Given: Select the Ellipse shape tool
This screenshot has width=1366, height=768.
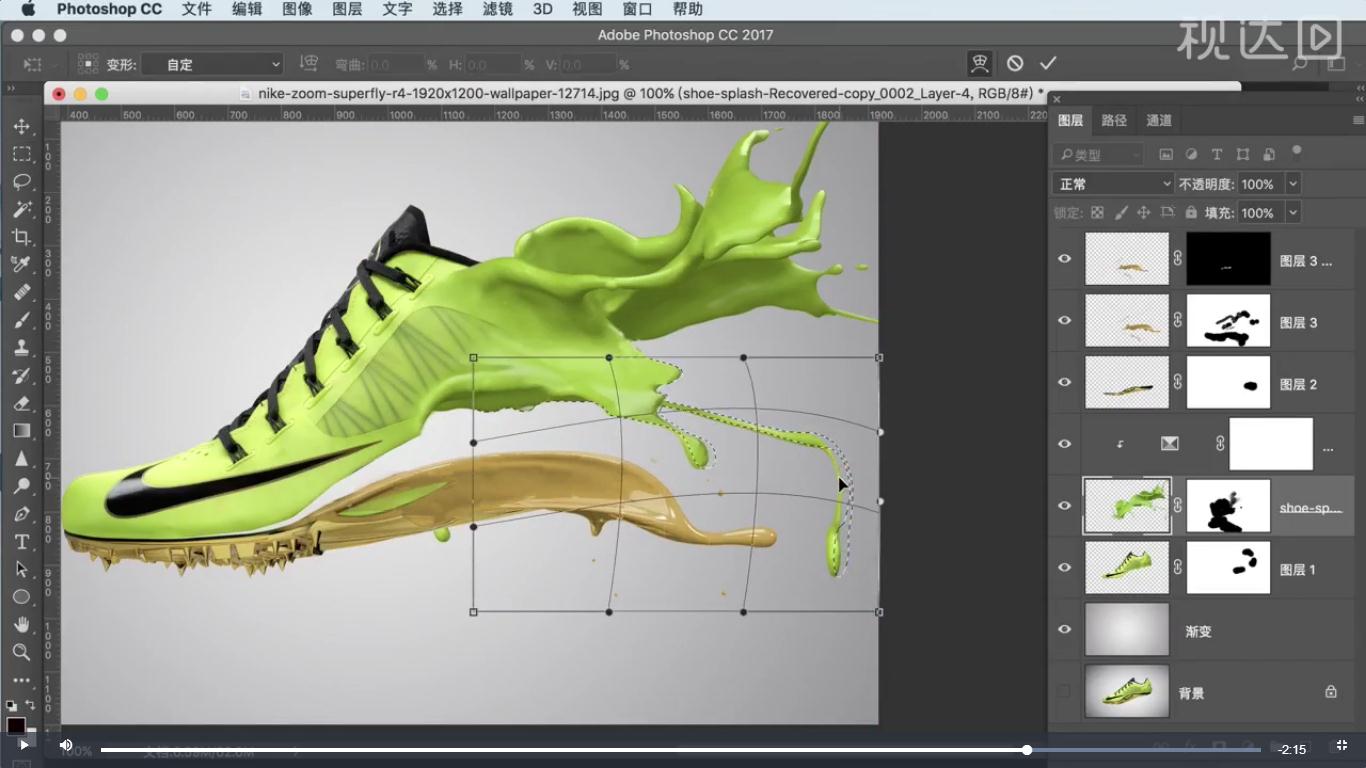Looking at the screenshot, I should [21, 597].
